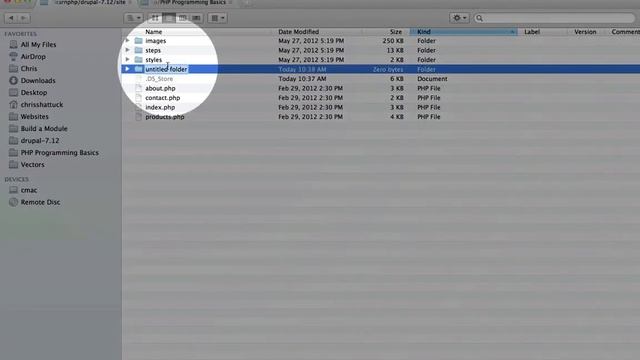The image size is (640, 360).
Task: Open Build a Module in sidebar
Action: pyautogui.click(x=44, y=129)
